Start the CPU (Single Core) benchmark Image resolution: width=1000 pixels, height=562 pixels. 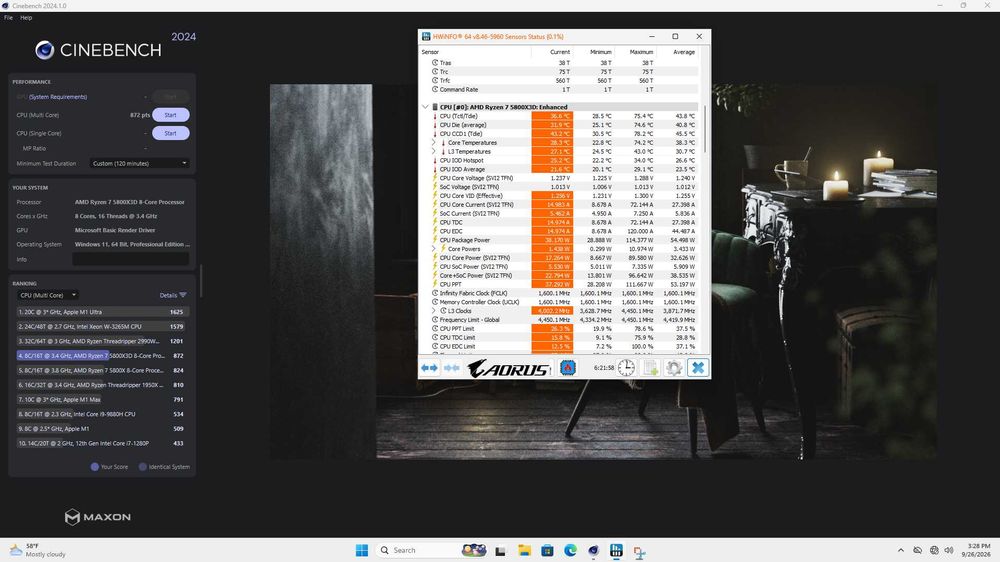(170, 133)
